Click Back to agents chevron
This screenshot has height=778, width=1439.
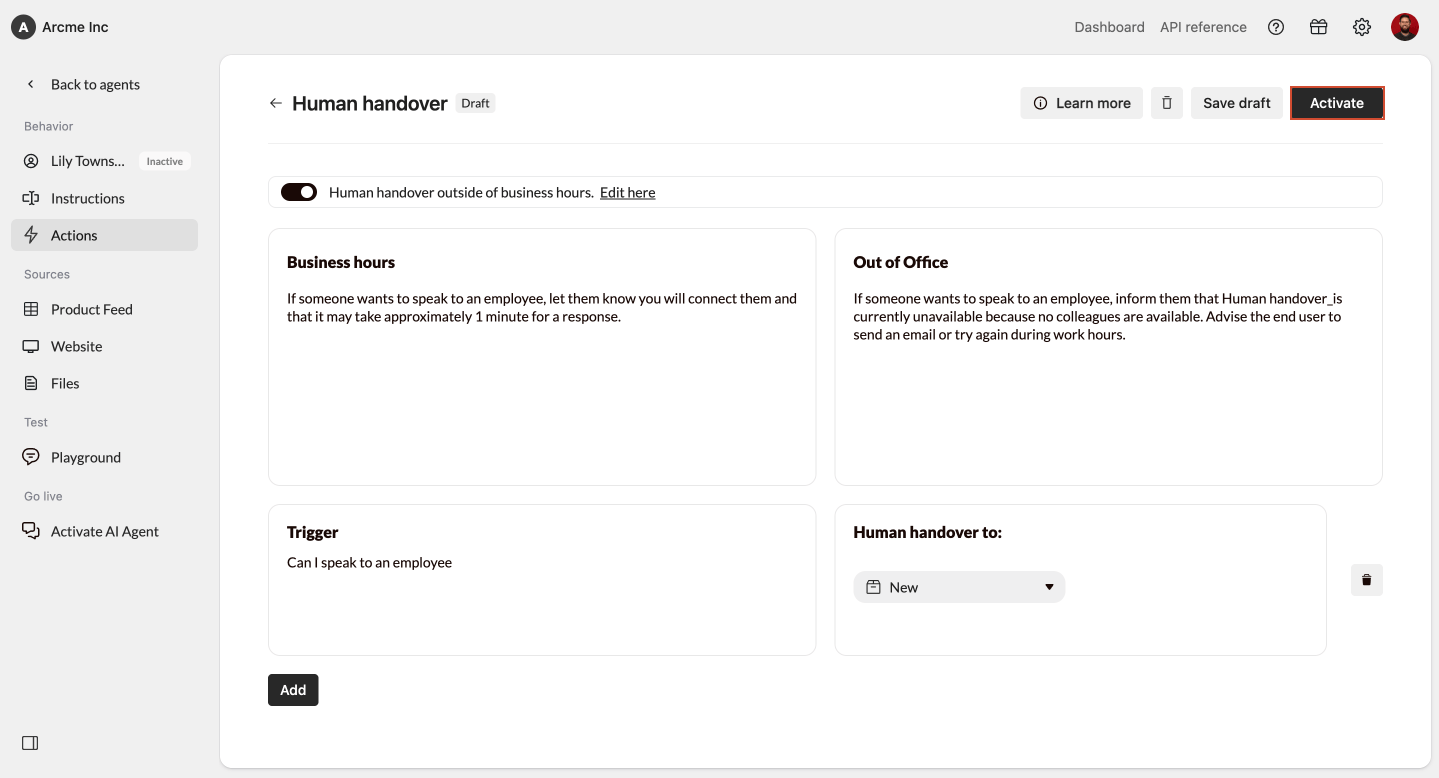point(31,84)
